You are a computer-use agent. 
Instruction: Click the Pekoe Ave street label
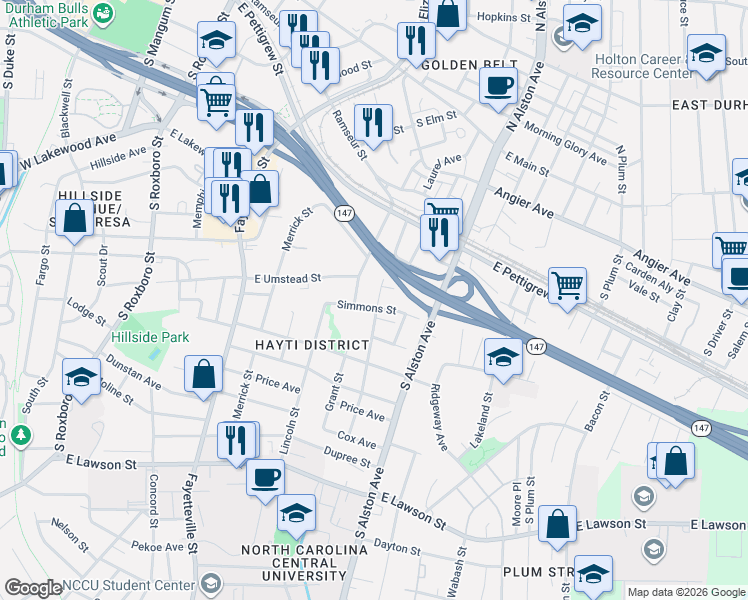click(x=157, y=547)
